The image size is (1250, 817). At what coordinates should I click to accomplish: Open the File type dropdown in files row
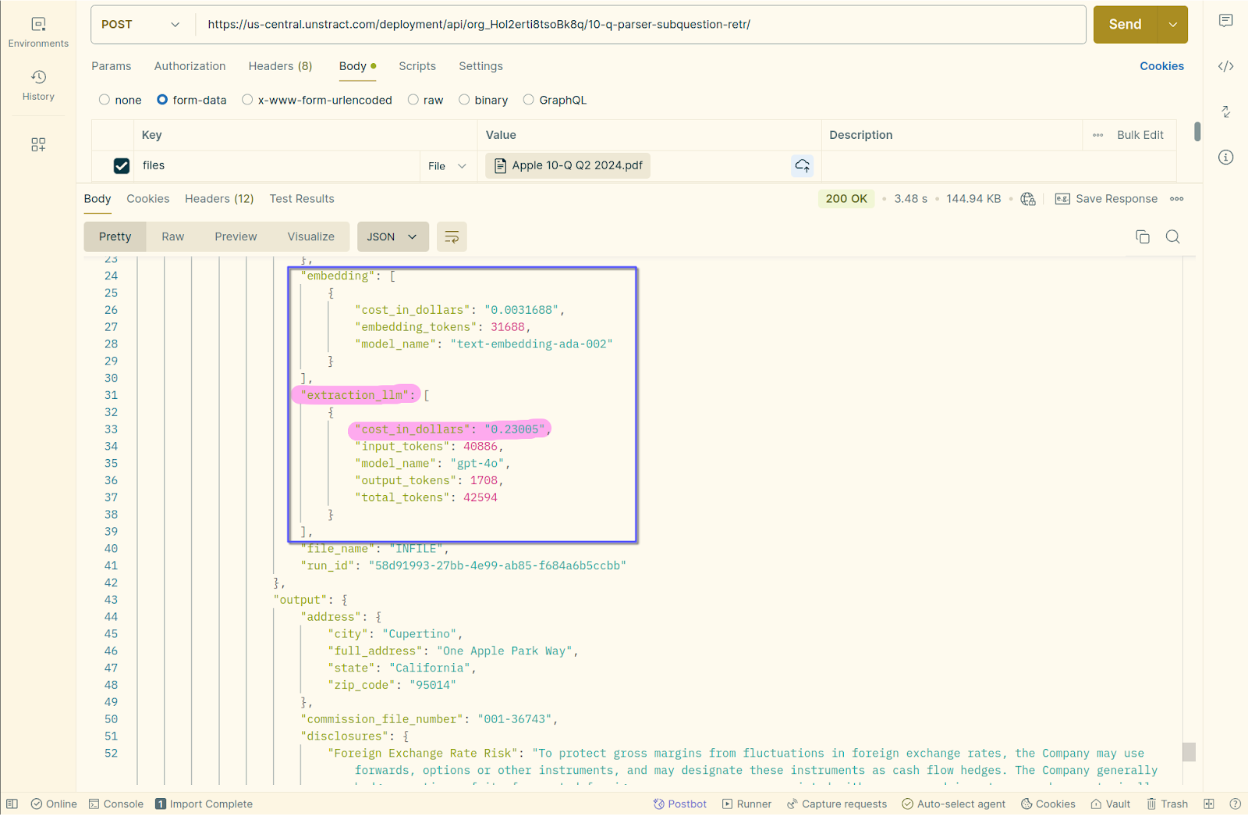pos(447,166)
